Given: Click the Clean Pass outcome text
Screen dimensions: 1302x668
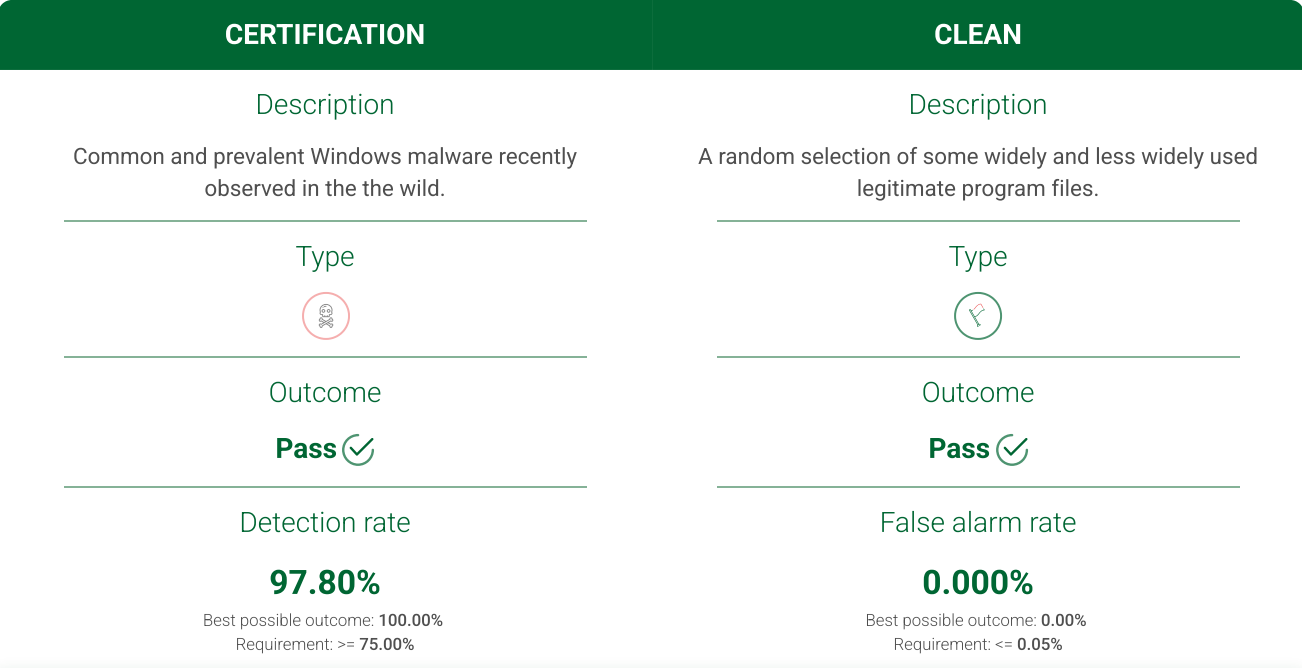Looking at the screenshot, I should (x=959, y=449).
